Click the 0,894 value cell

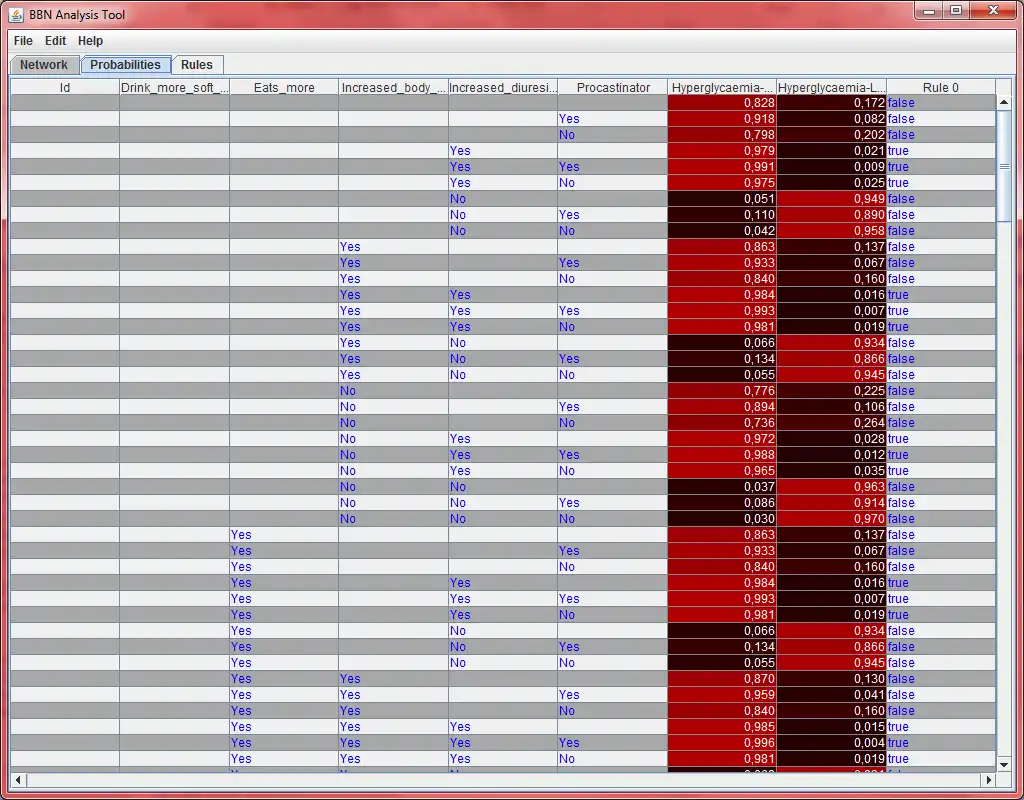(722, 407)
